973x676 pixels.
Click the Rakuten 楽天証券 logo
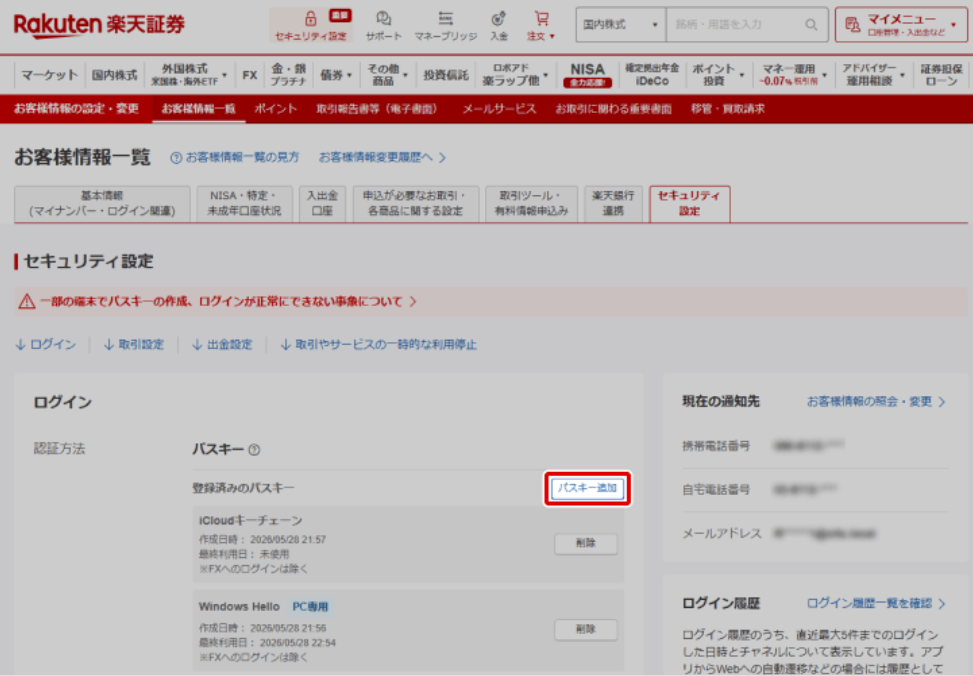(99, 25)
